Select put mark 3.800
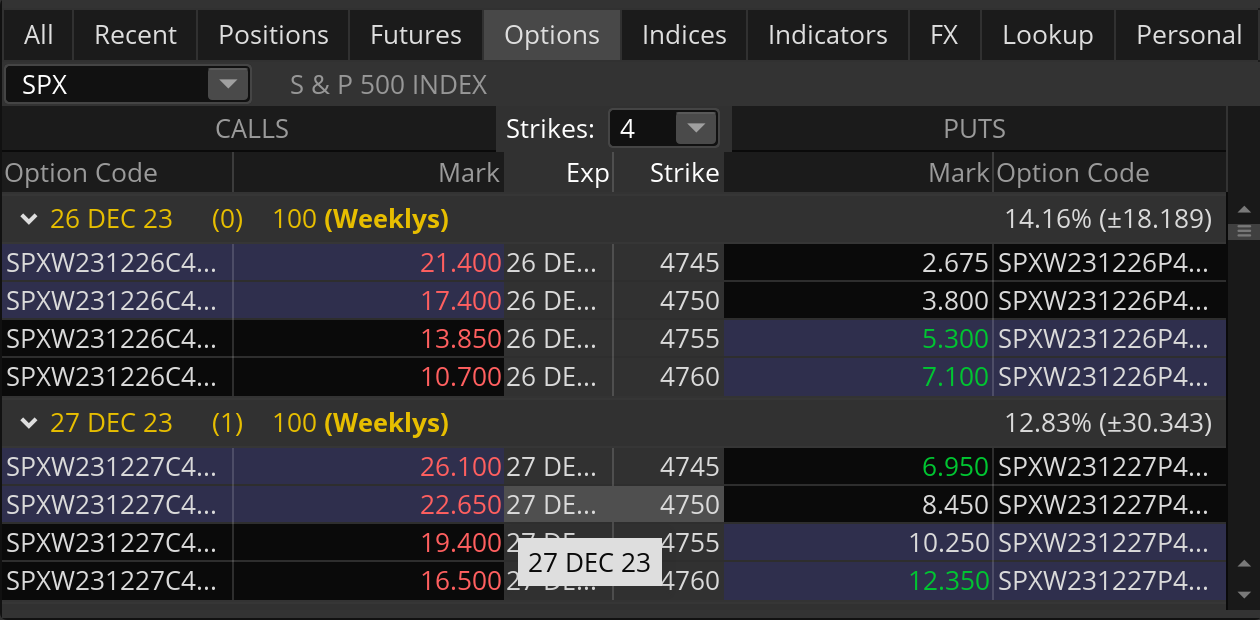Viewport: 1260px width, 620px height. (955, 301)
